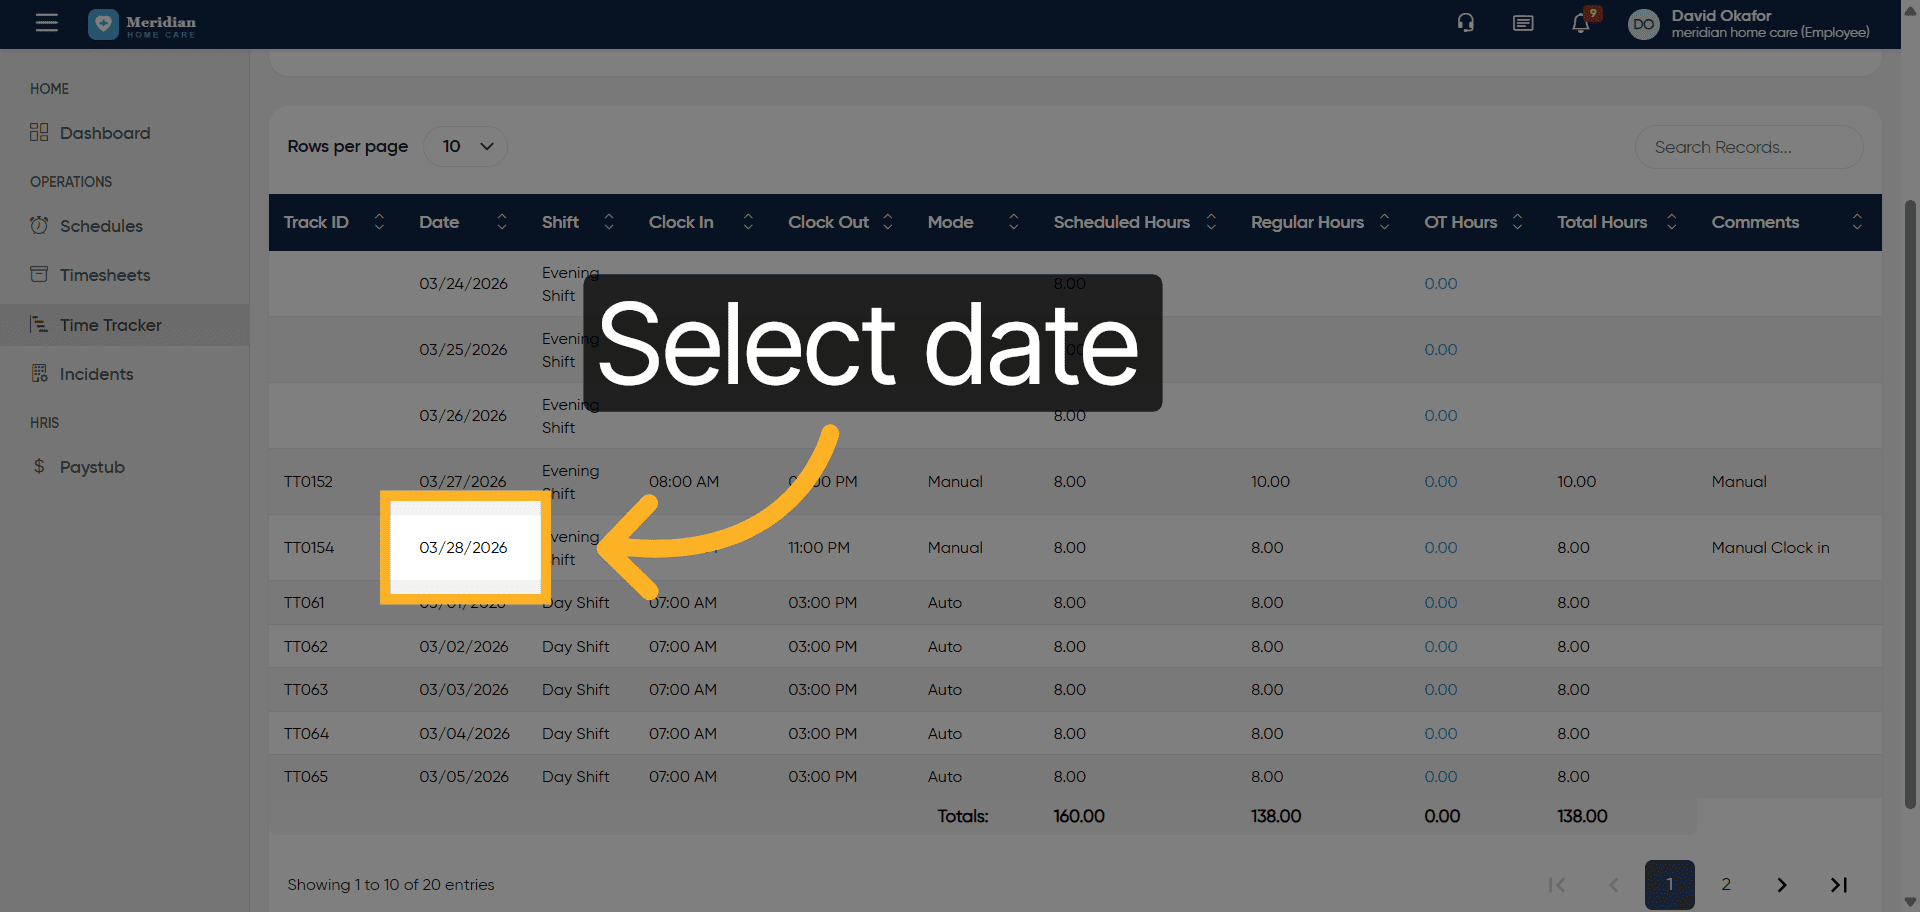Screen dimensions: 1920x912
Task: Open the hamburger menu icon
Action: 47,23
